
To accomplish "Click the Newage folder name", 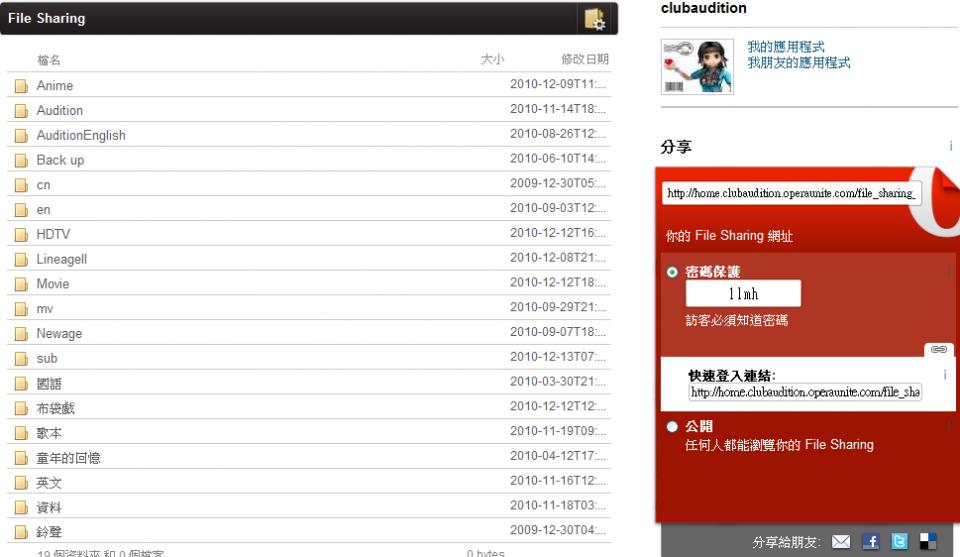I will [59, 334].
